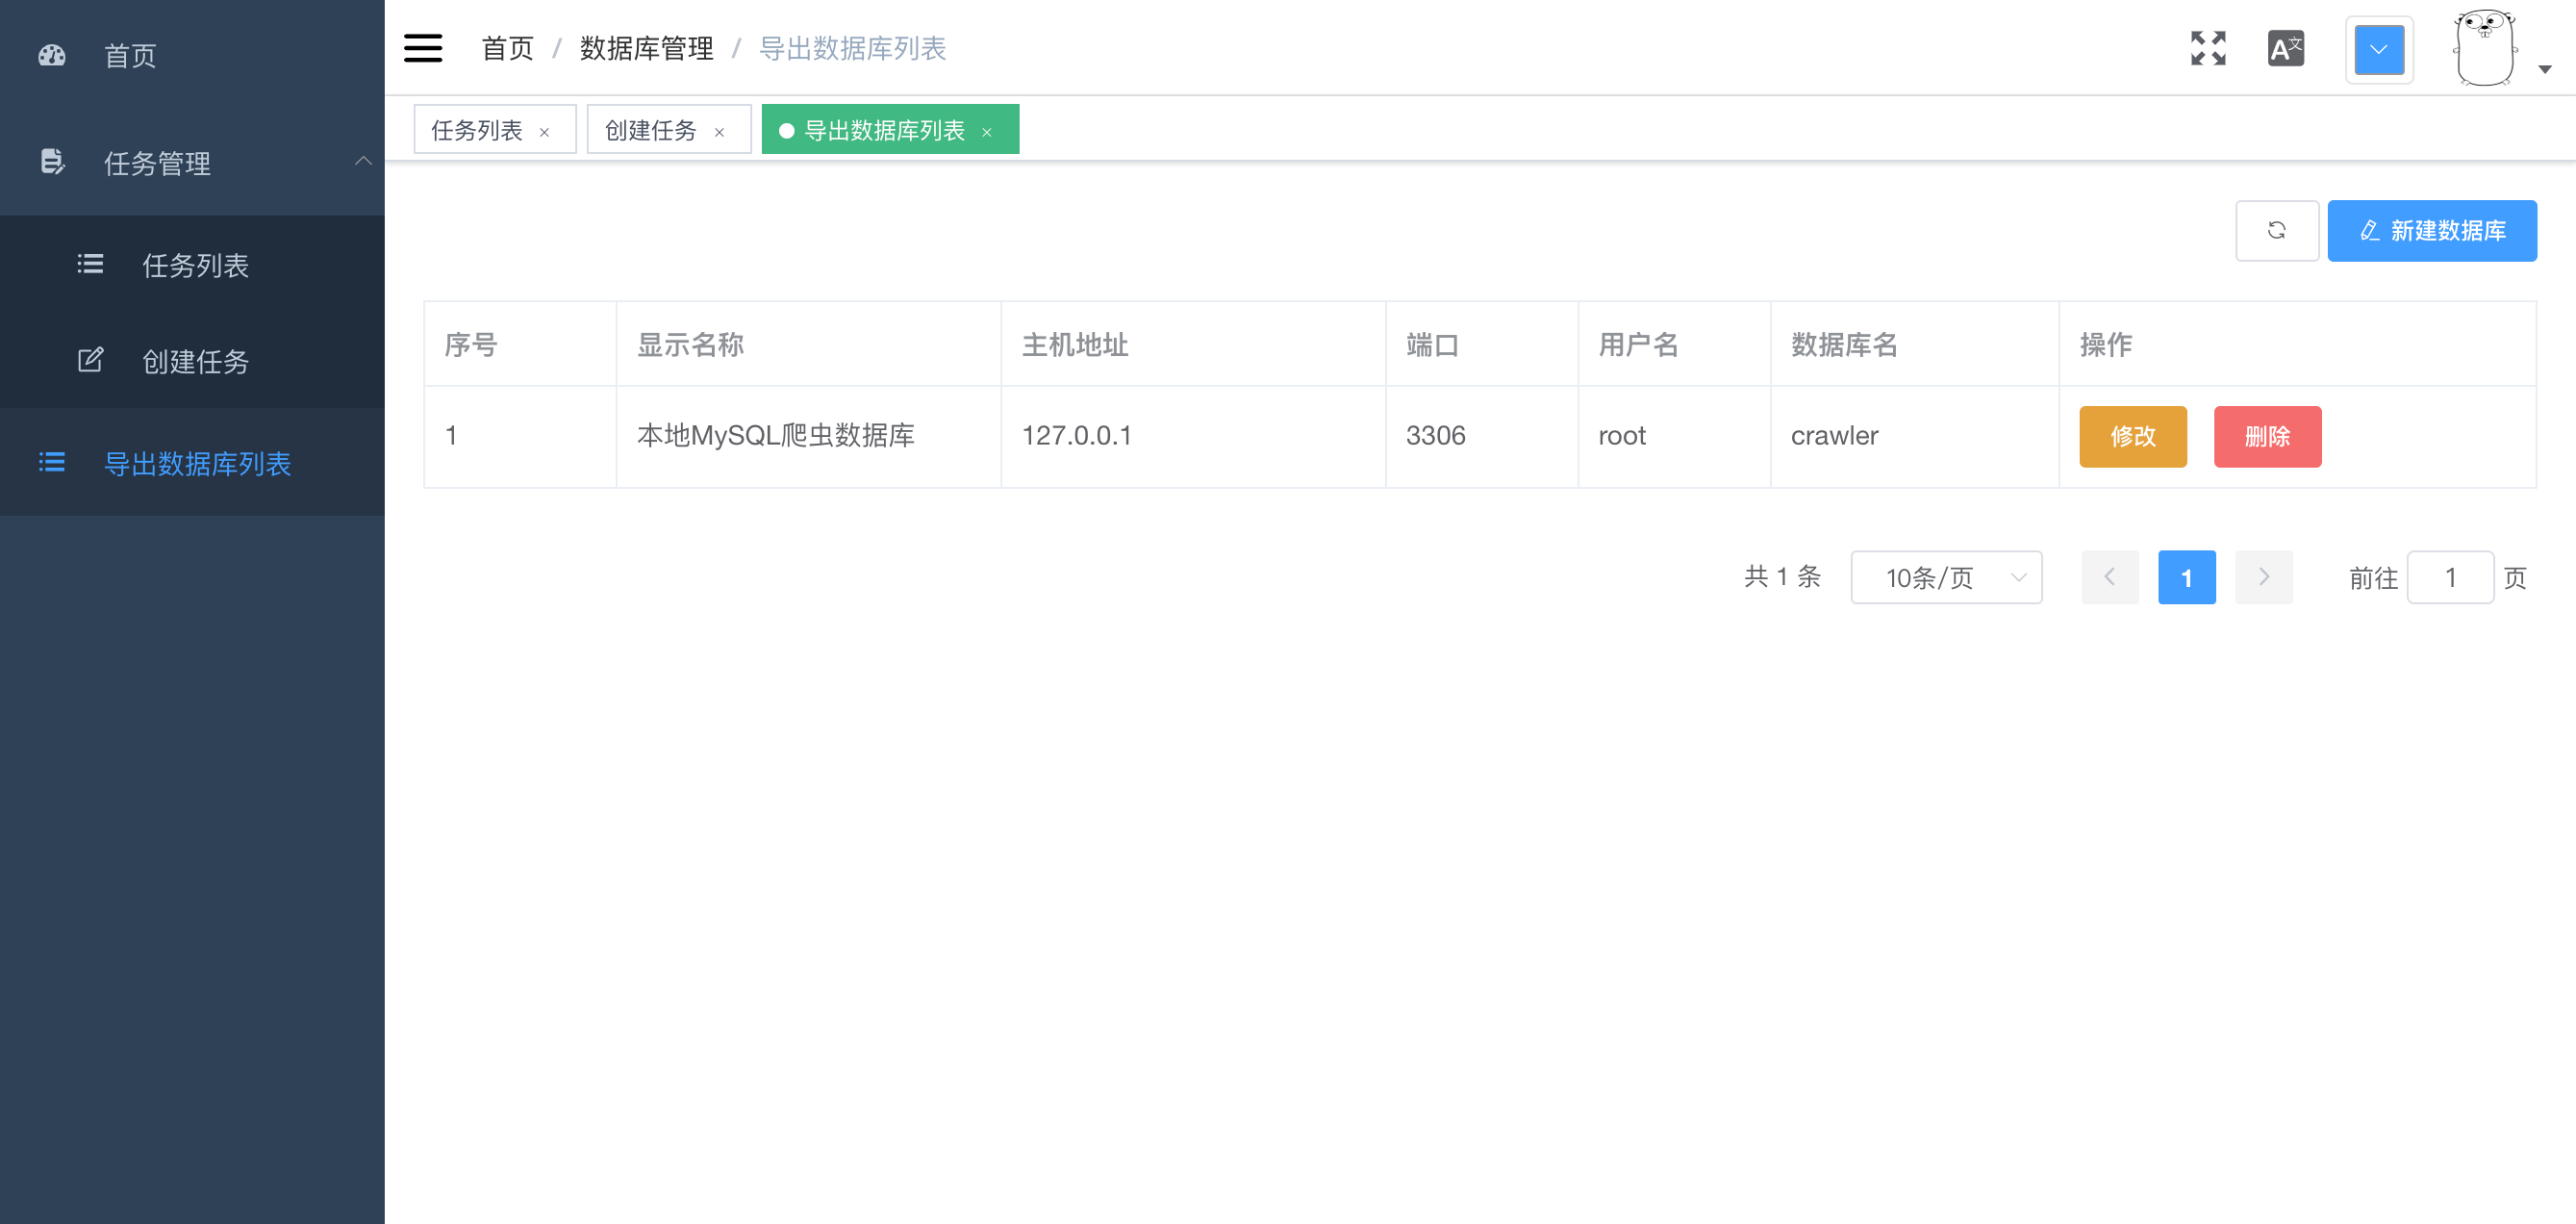Delete row with red 删除 button
Image resolution: width=2576 pixels, height=1224 pixels.
2266,436
